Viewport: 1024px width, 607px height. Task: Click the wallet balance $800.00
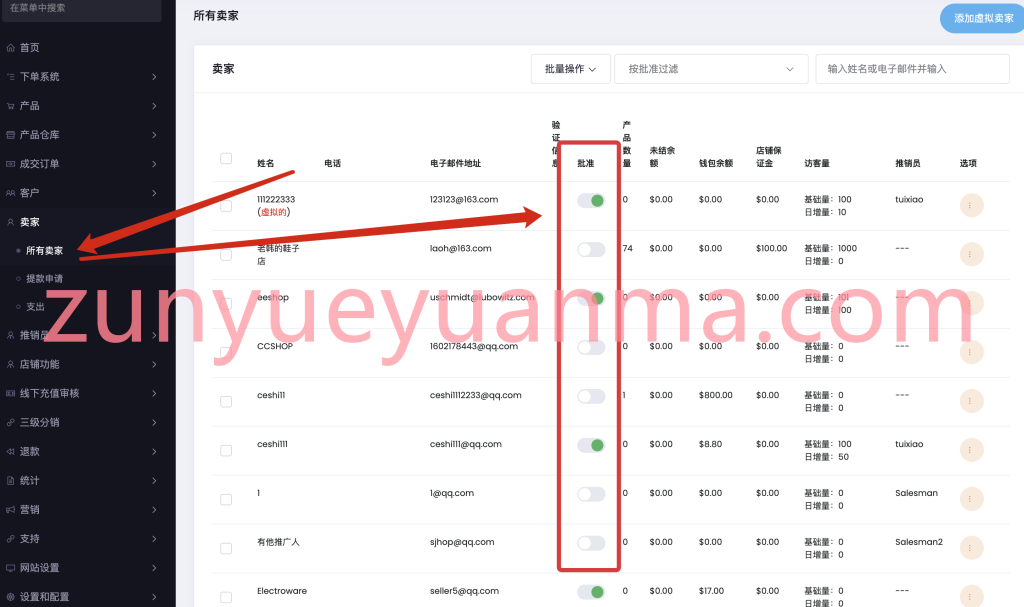[716, 395]
